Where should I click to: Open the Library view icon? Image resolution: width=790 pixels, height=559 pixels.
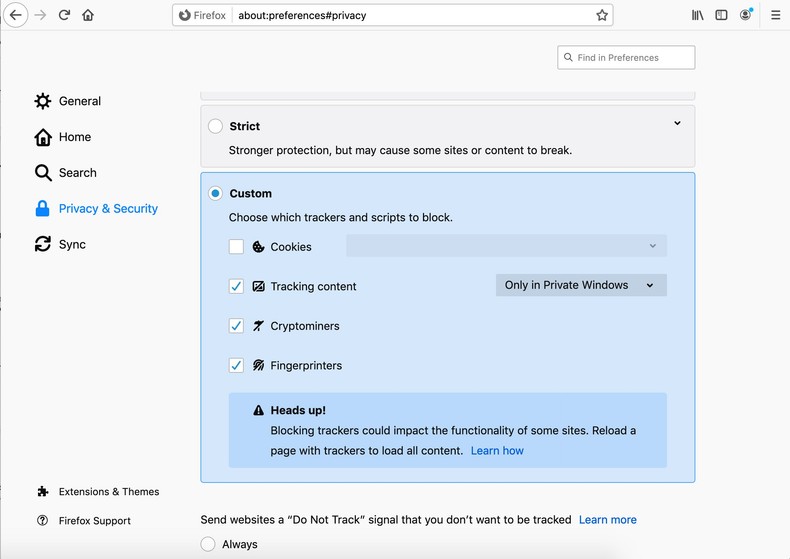[x=698, y=15]
